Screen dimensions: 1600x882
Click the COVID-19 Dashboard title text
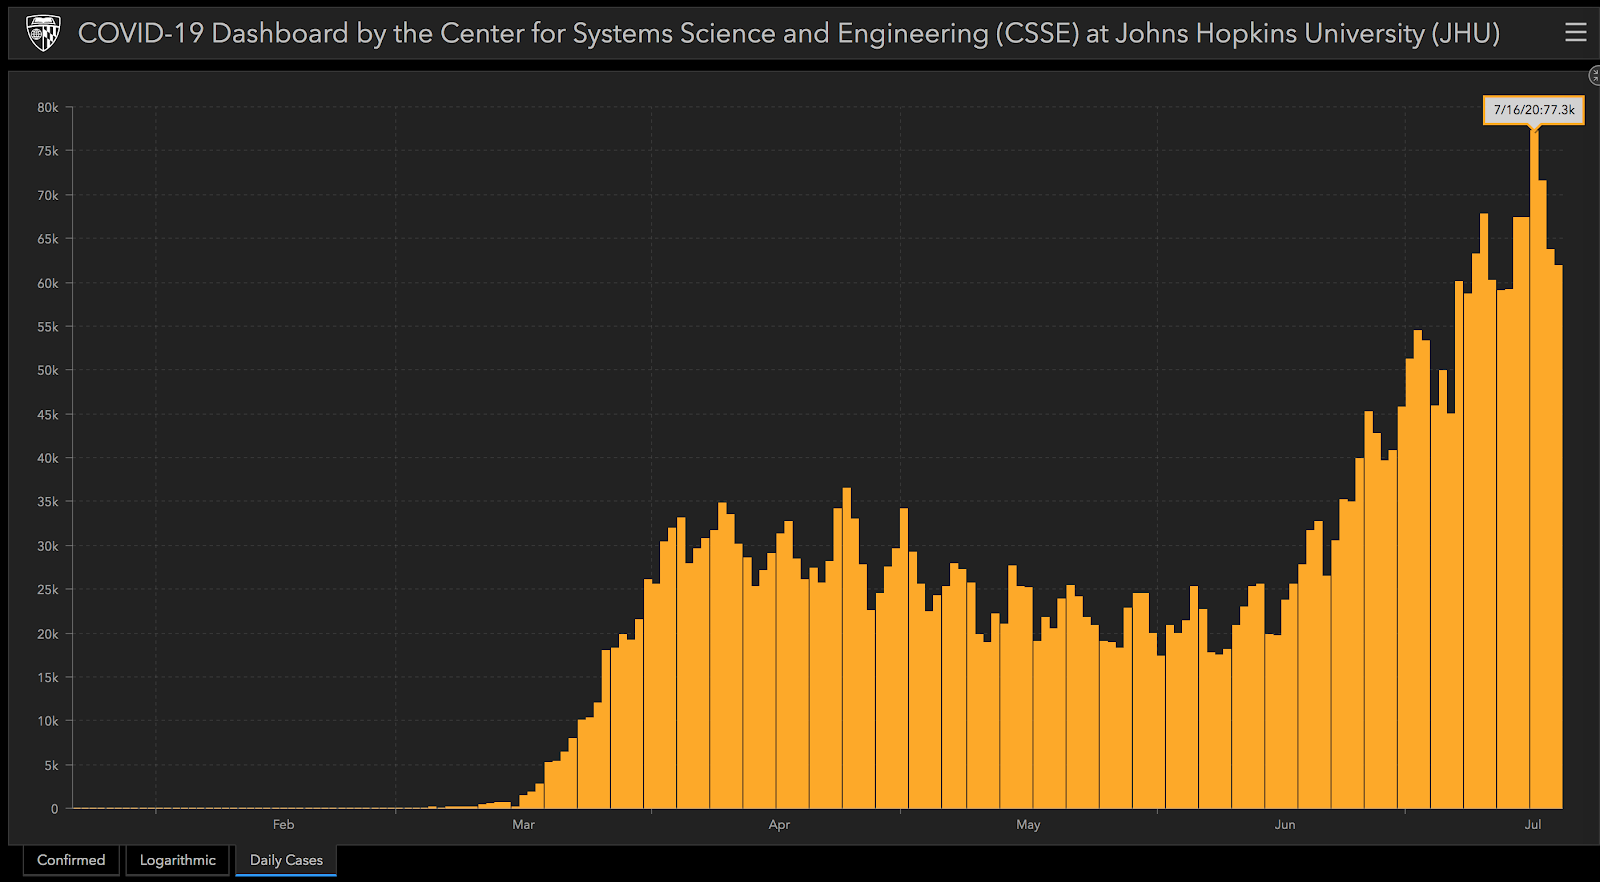789,33
